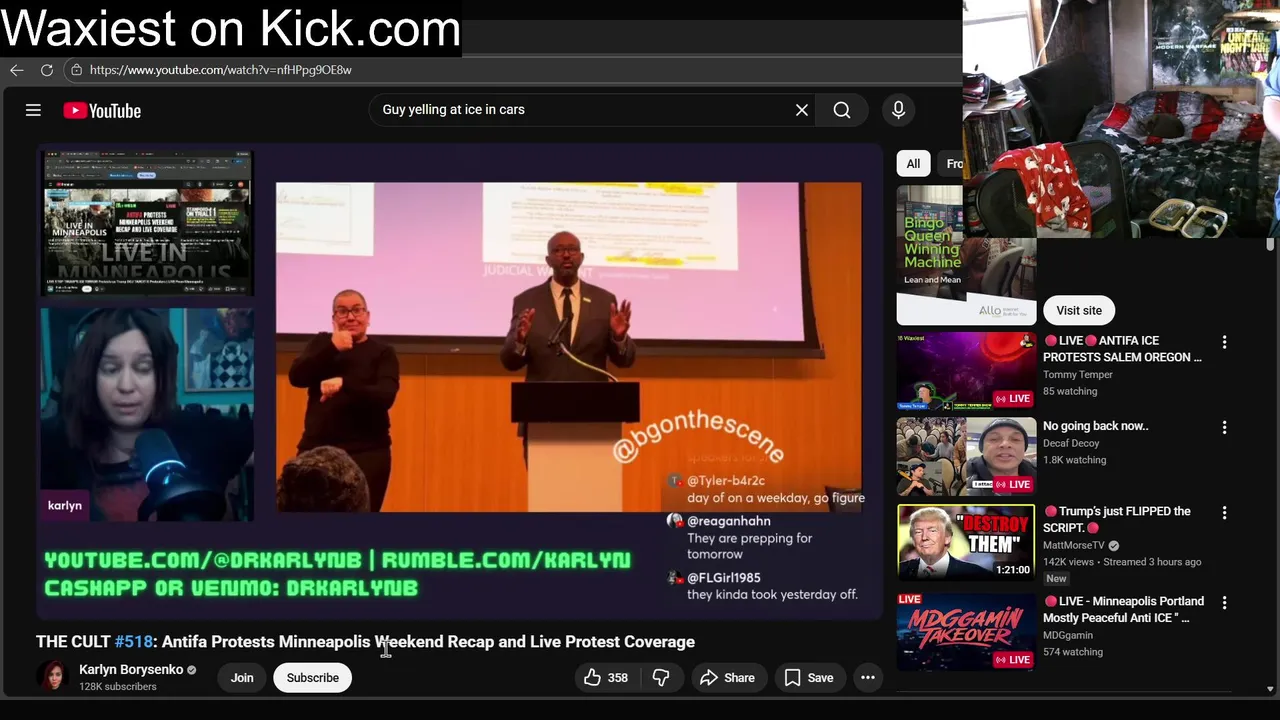Image resolution: width=1280 pixels, height=720 pixels.
Task: Clear the search query with X
Action: (x=802, y=110)
